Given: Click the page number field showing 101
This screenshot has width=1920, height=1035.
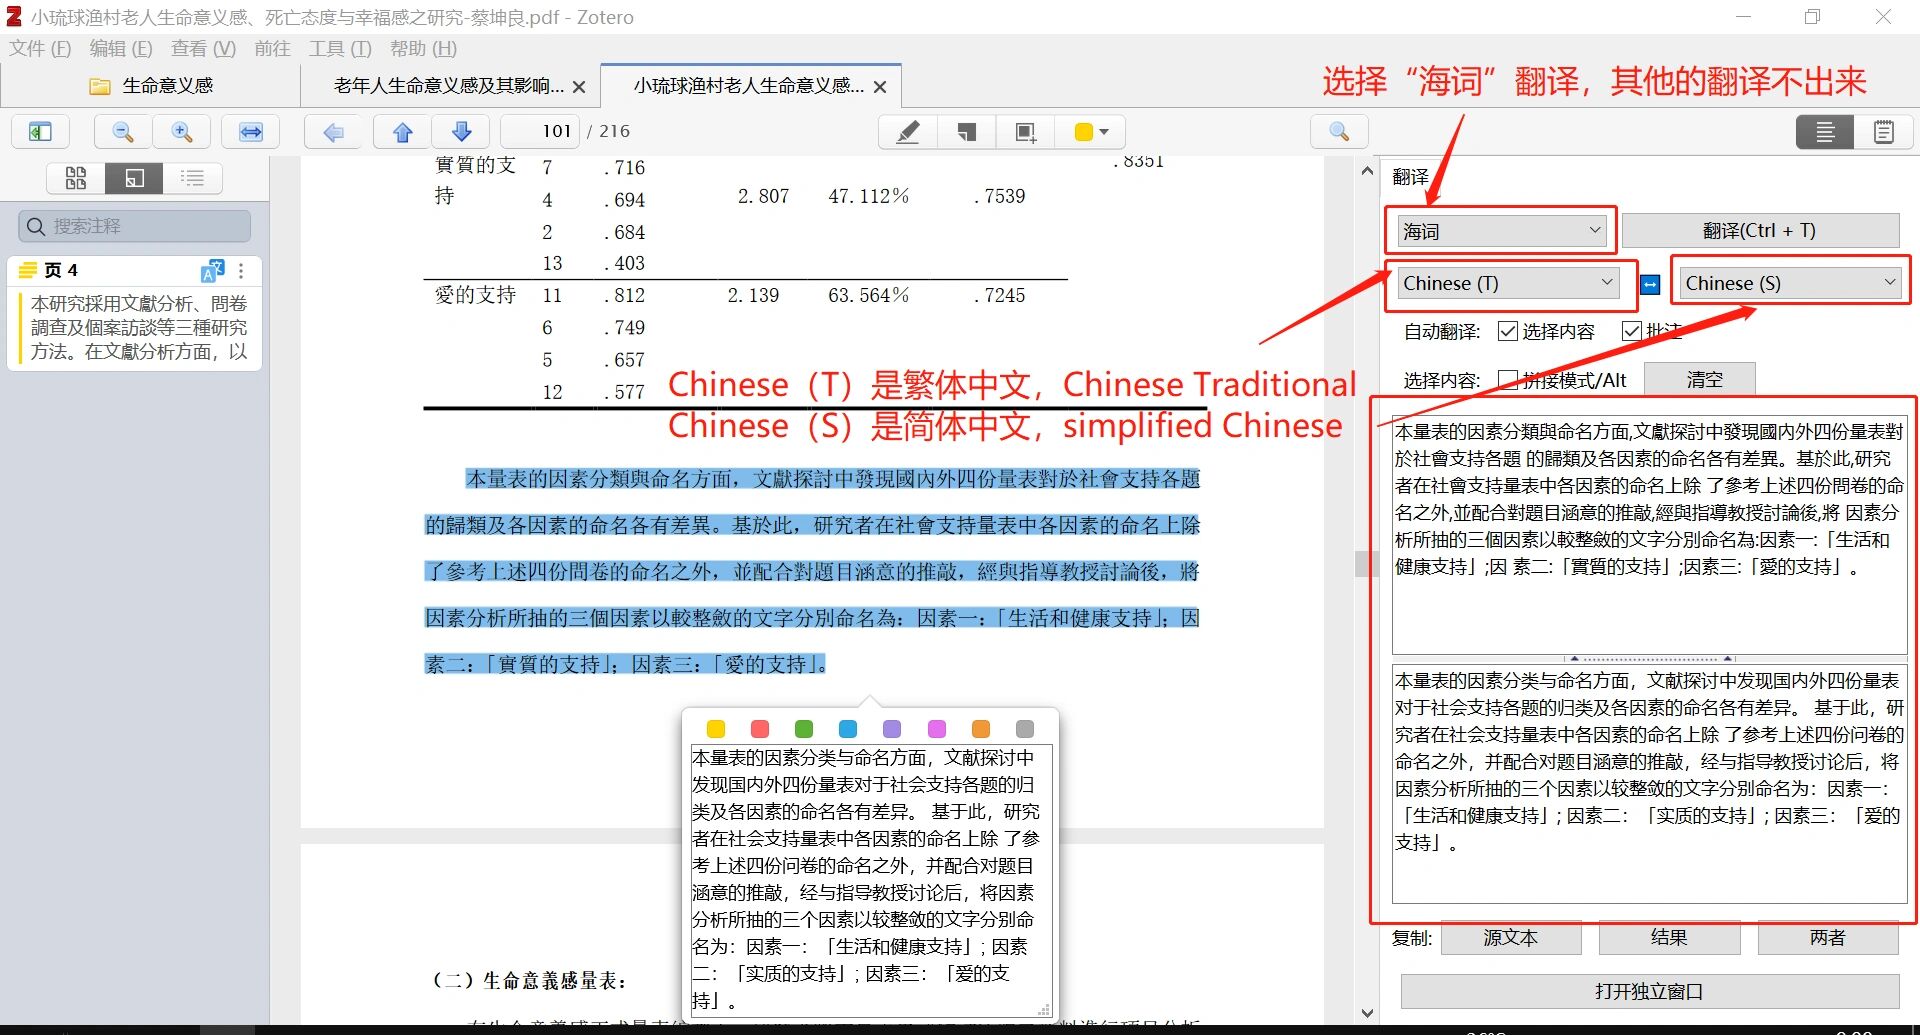Looking at the screenshot, I should (541, 131).
